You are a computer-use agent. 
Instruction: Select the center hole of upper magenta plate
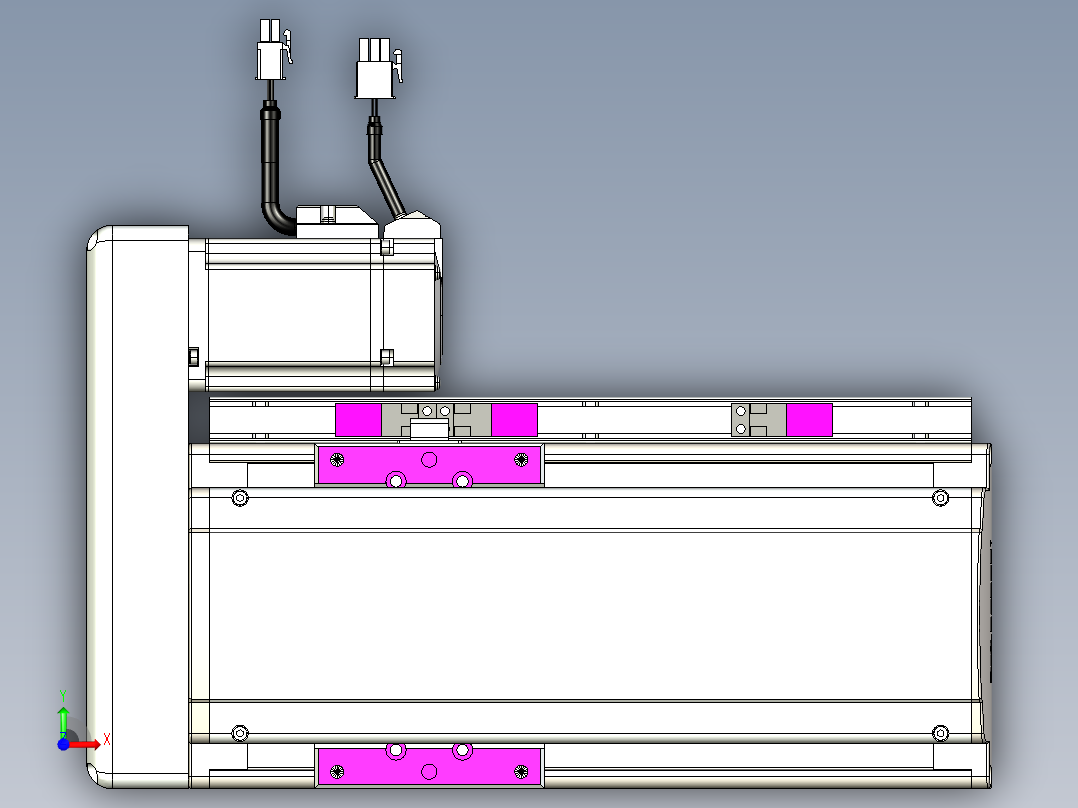tap(429, 459)
